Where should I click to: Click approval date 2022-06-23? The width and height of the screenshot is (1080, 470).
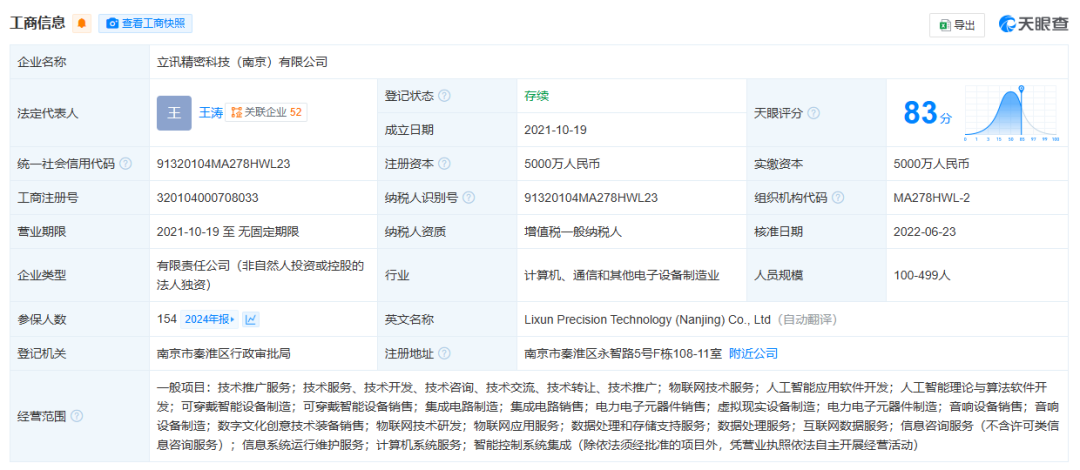(x=925, y=232)
